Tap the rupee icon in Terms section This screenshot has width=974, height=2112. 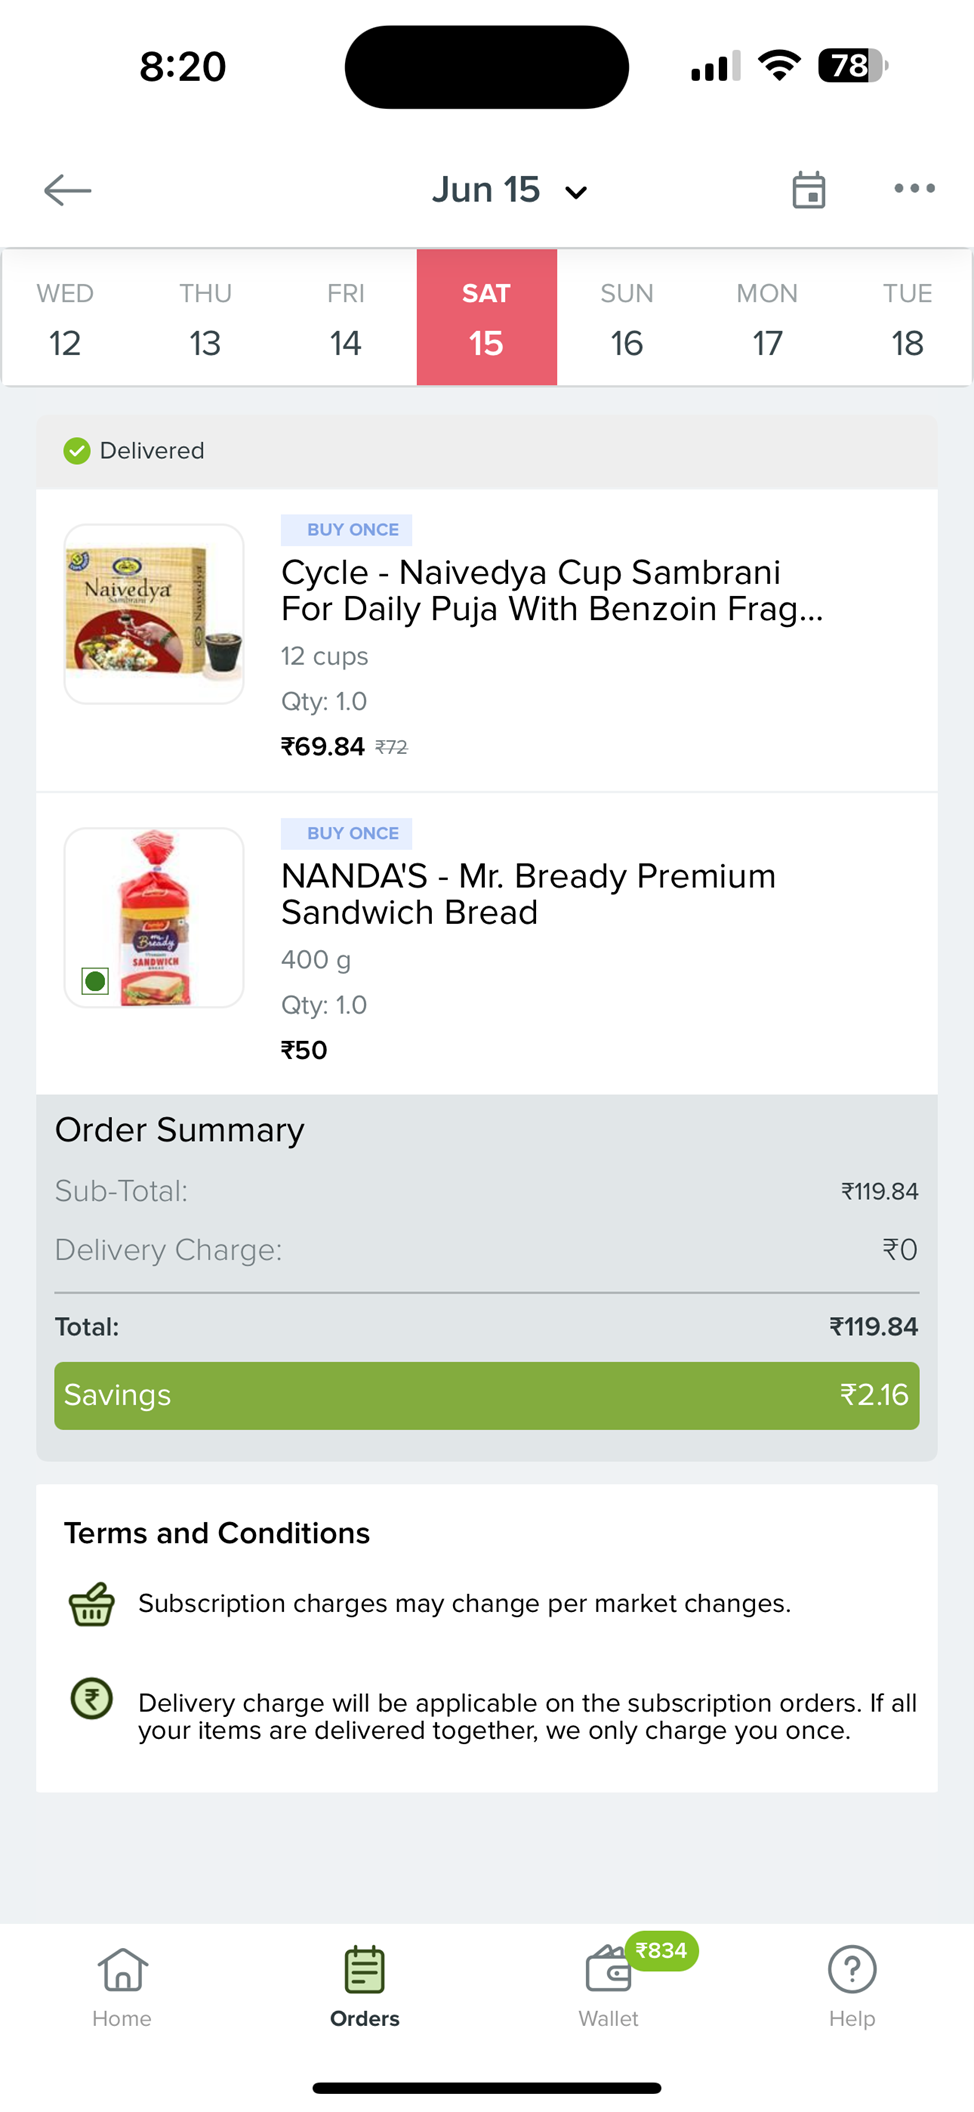92,1699
